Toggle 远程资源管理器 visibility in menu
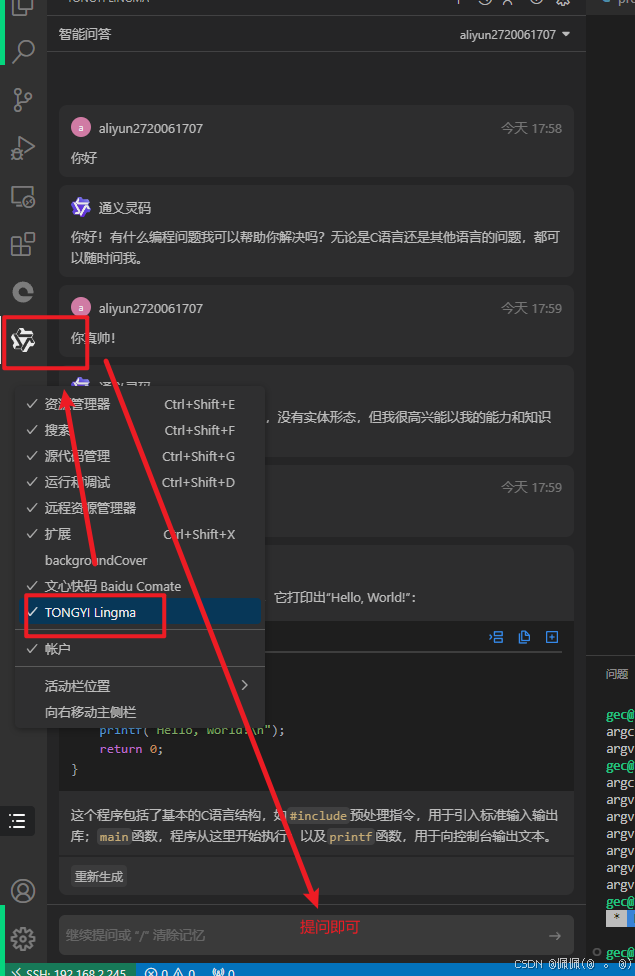 (139, 509)
